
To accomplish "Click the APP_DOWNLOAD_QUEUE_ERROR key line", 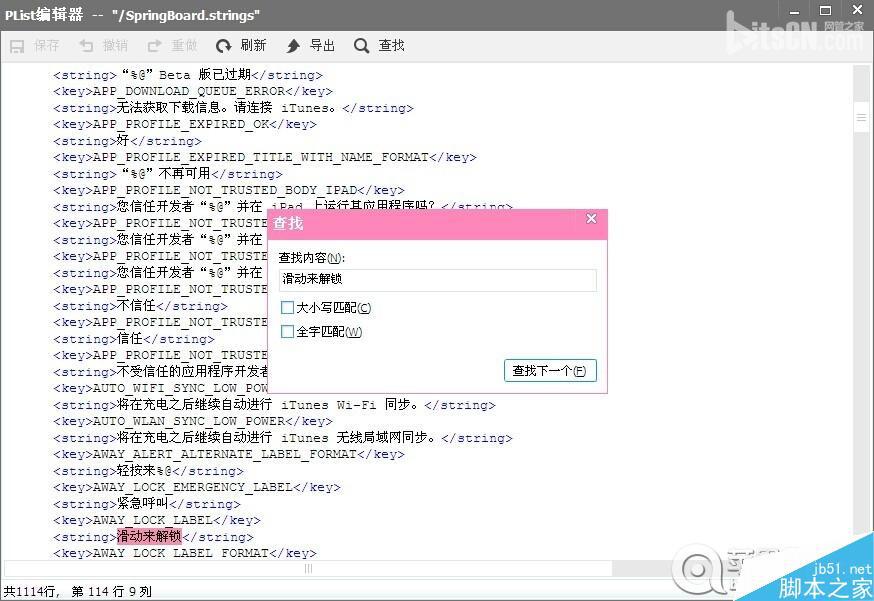I will [193, 91].
